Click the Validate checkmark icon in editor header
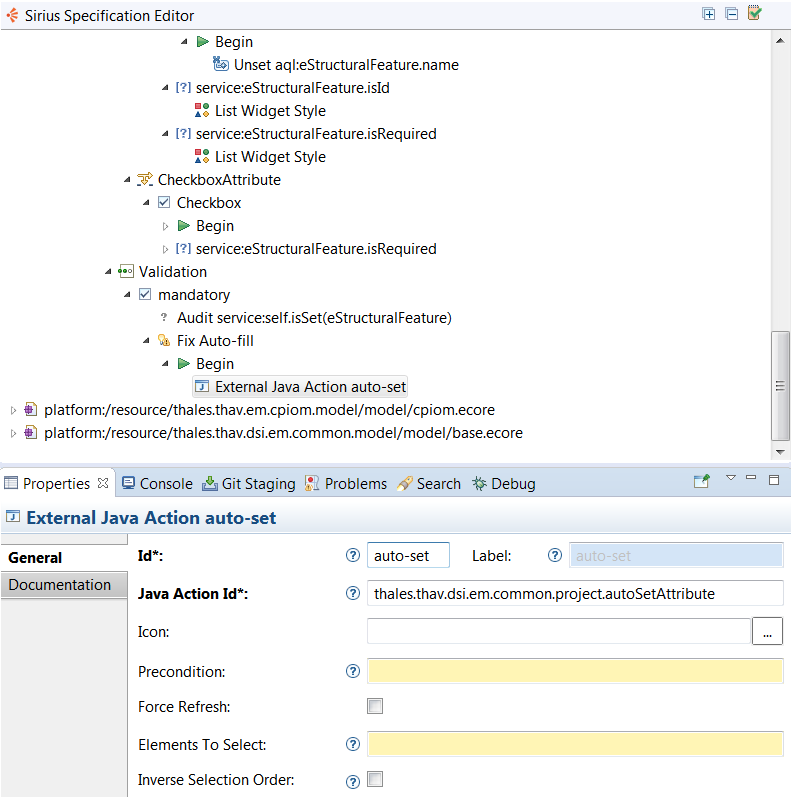The width and height of the screenshot is (791, 797). 754,13
